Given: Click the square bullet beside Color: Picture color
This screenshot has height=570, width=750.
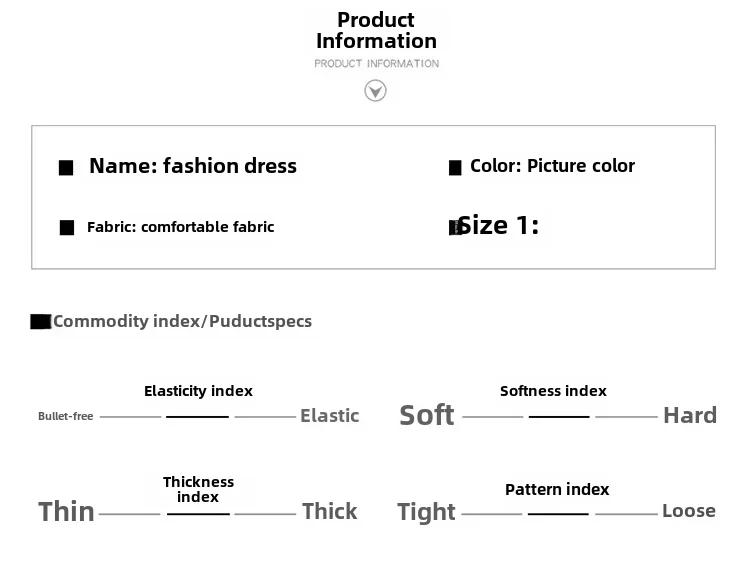Looking at the screenshot, I should coord(455,168).
